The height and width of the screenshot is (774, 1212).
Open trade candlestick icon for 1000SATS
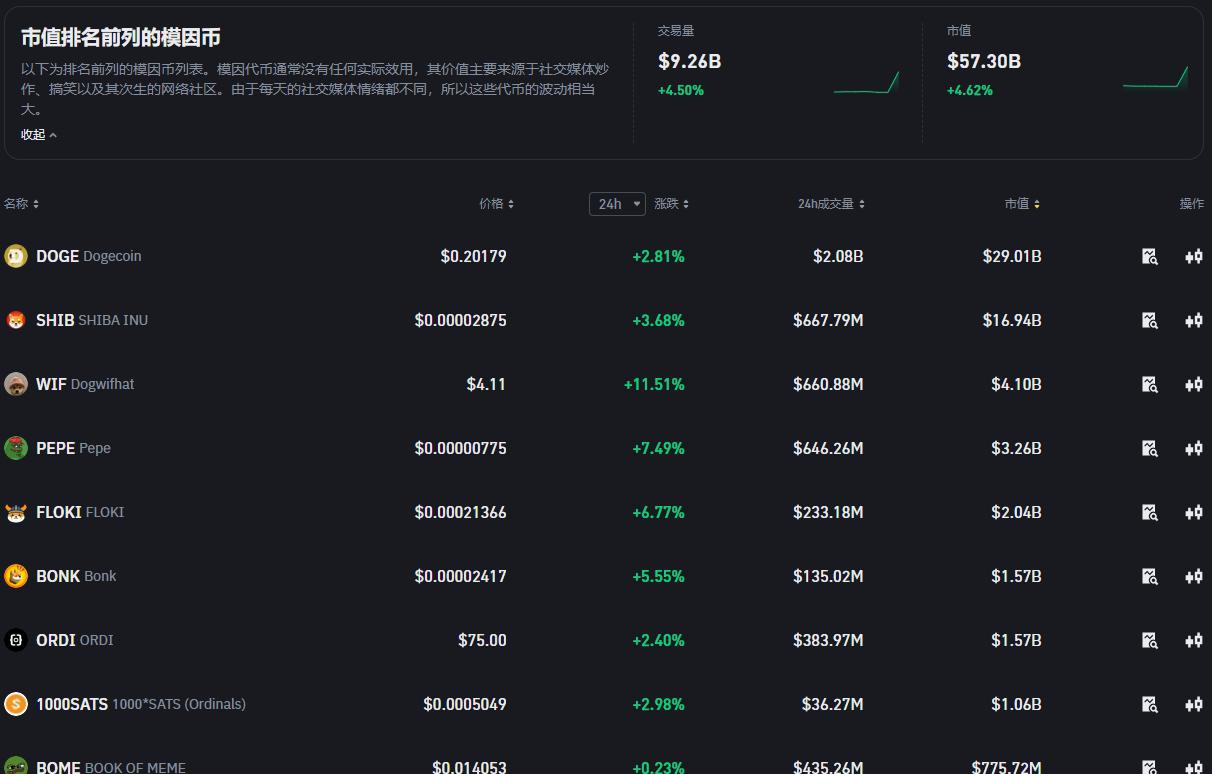click(1193, 704)
